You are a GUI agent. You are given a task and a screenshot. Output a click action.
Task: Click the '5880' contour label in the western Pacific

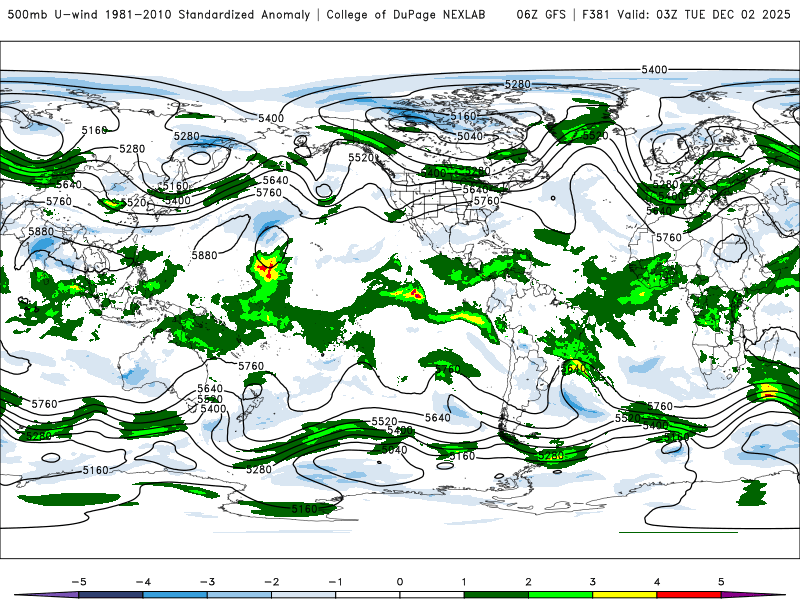point(205,255)
